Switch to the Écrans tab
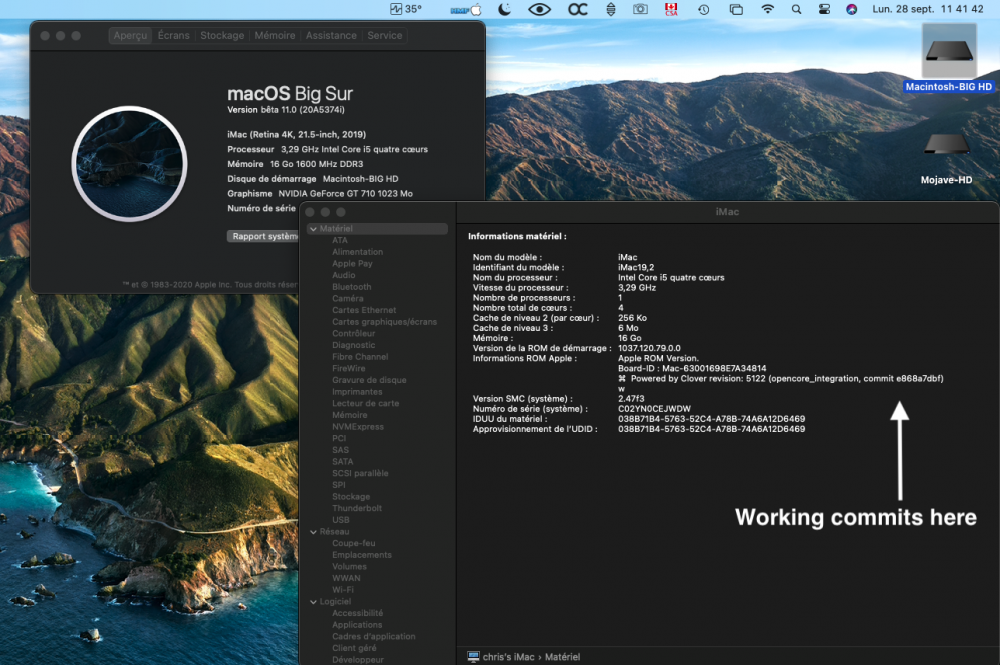Viewport: 1000px width, 665px height. point(173,36)
